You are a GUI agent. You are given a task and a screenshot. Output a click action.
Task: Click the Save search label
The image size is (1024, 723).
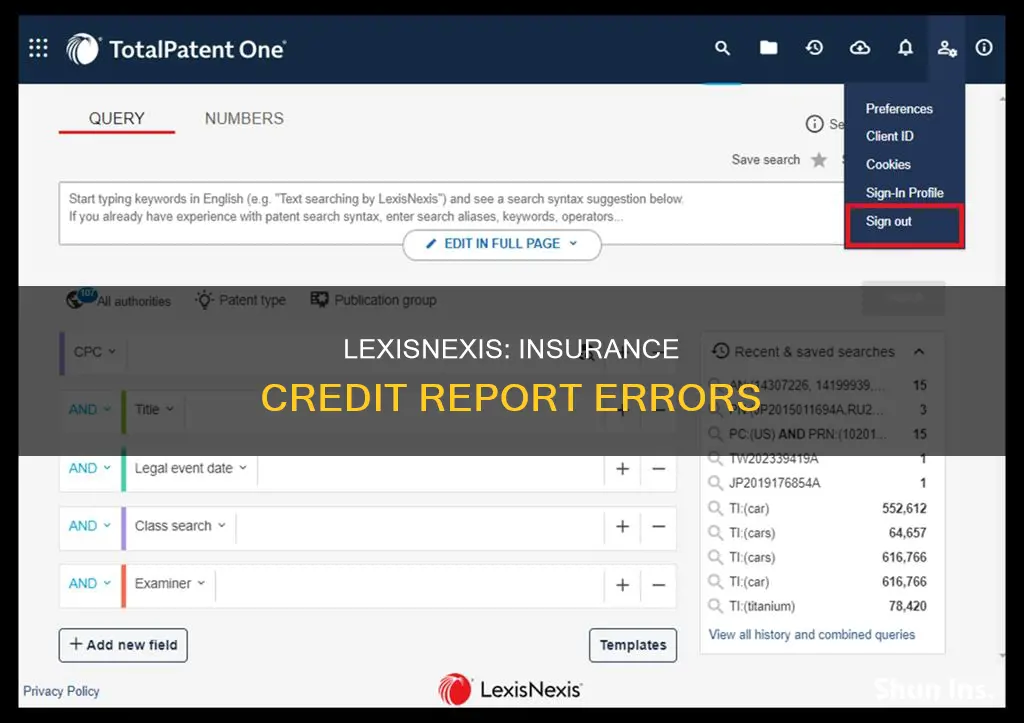point(765,160)
